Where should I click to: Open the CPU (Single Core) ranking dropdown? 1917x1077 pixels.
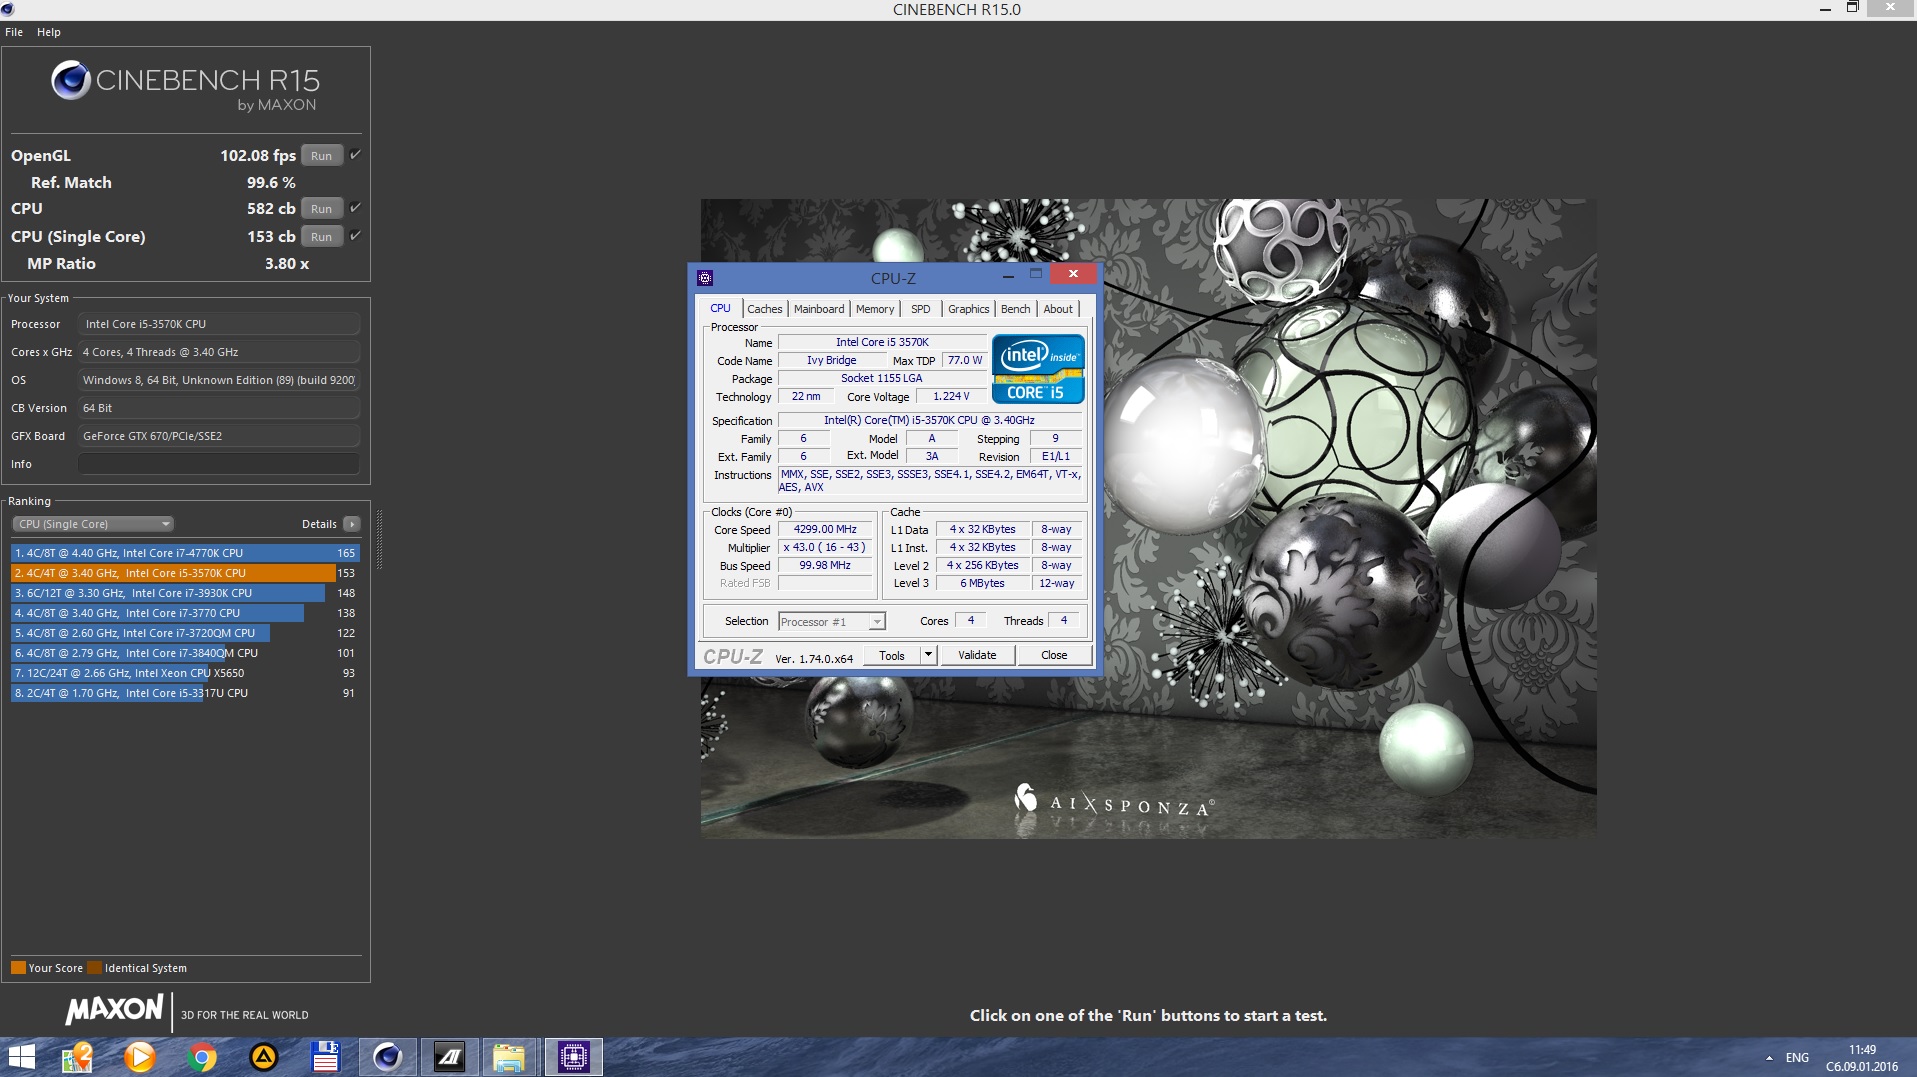tap(93, 524)
